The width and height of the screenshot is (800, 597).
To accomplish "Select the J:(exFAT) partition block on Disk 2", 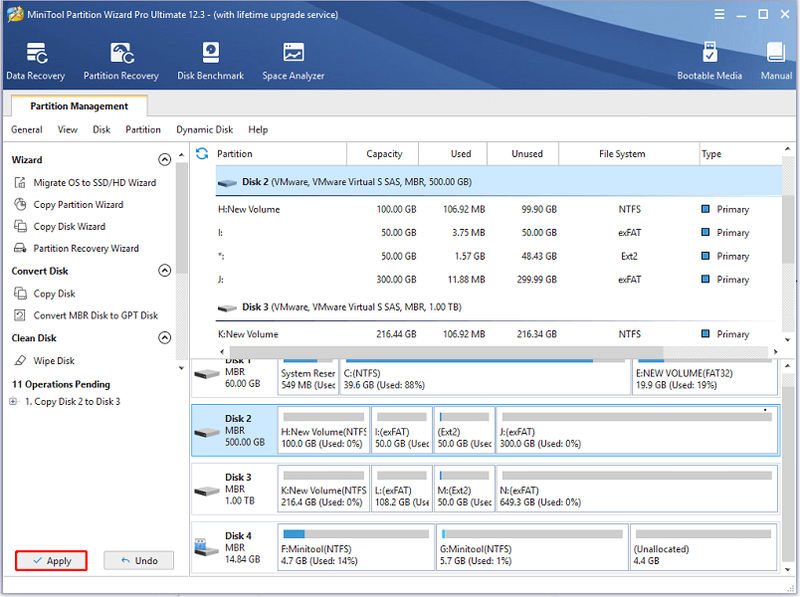I will coord(637,431).
